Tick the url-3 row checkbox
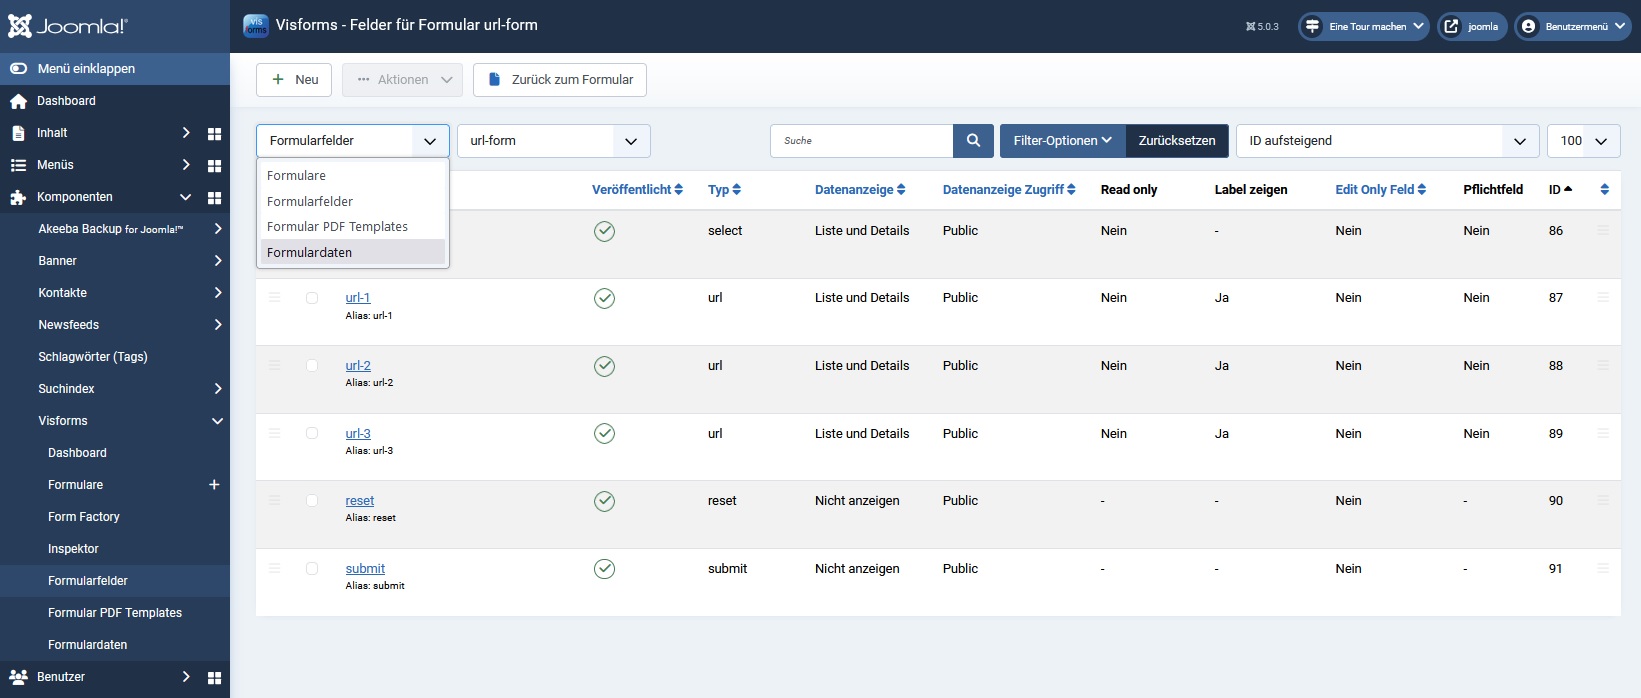 [312, 434]
